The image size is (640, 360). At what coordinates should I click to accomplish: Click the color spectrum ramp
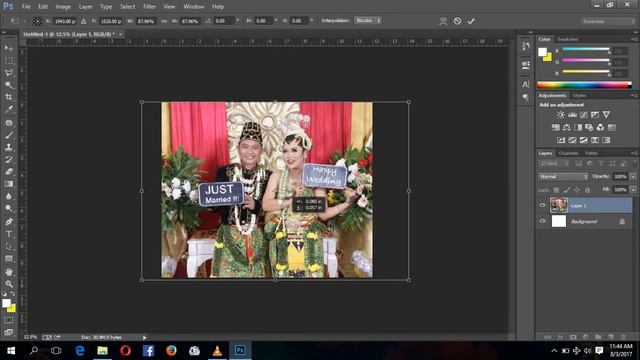[584, 85]
